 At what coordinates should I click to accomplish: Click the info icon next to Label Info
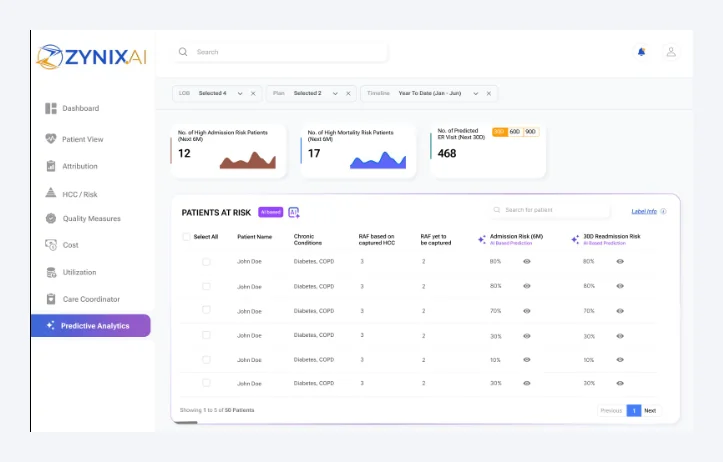click(x=663, y=211)
